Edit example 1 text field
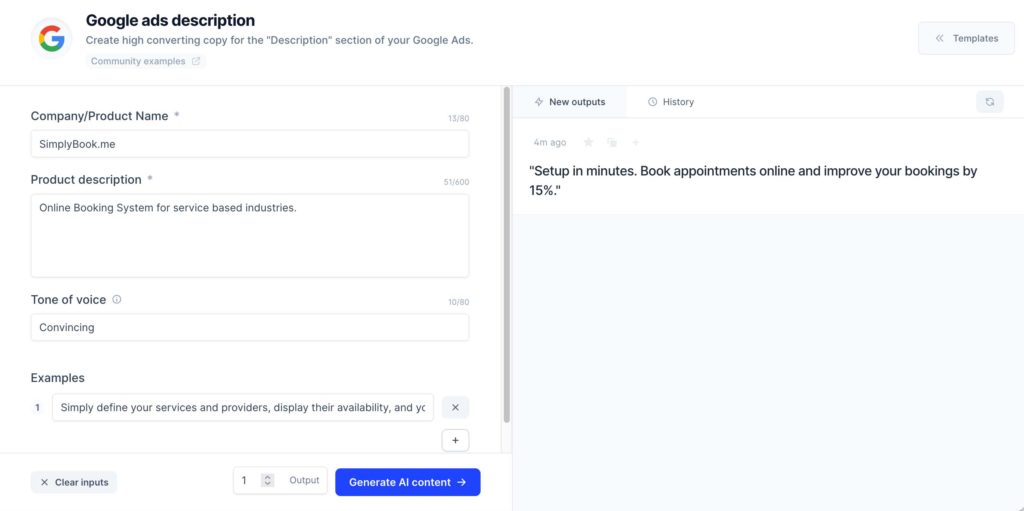 point(243,407)
